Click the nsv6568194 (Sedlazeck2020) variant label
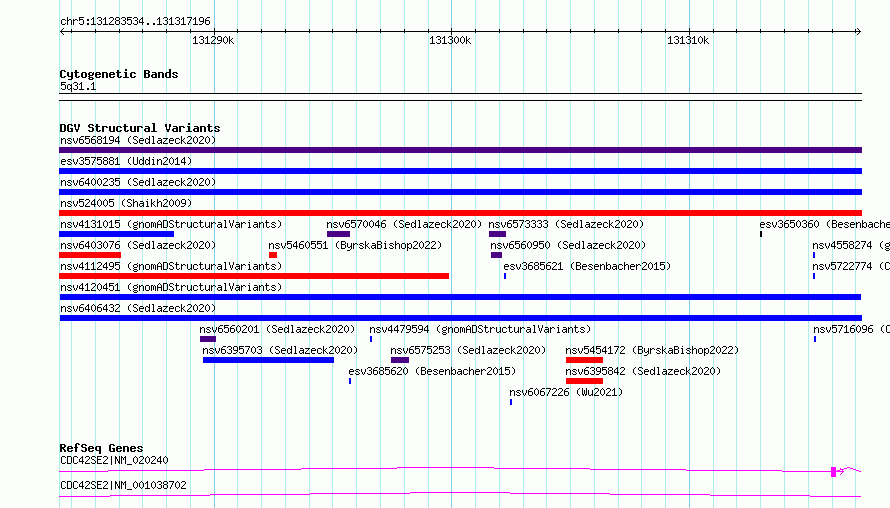The height and width of the screenshot is (508, 890). [138, 140]
